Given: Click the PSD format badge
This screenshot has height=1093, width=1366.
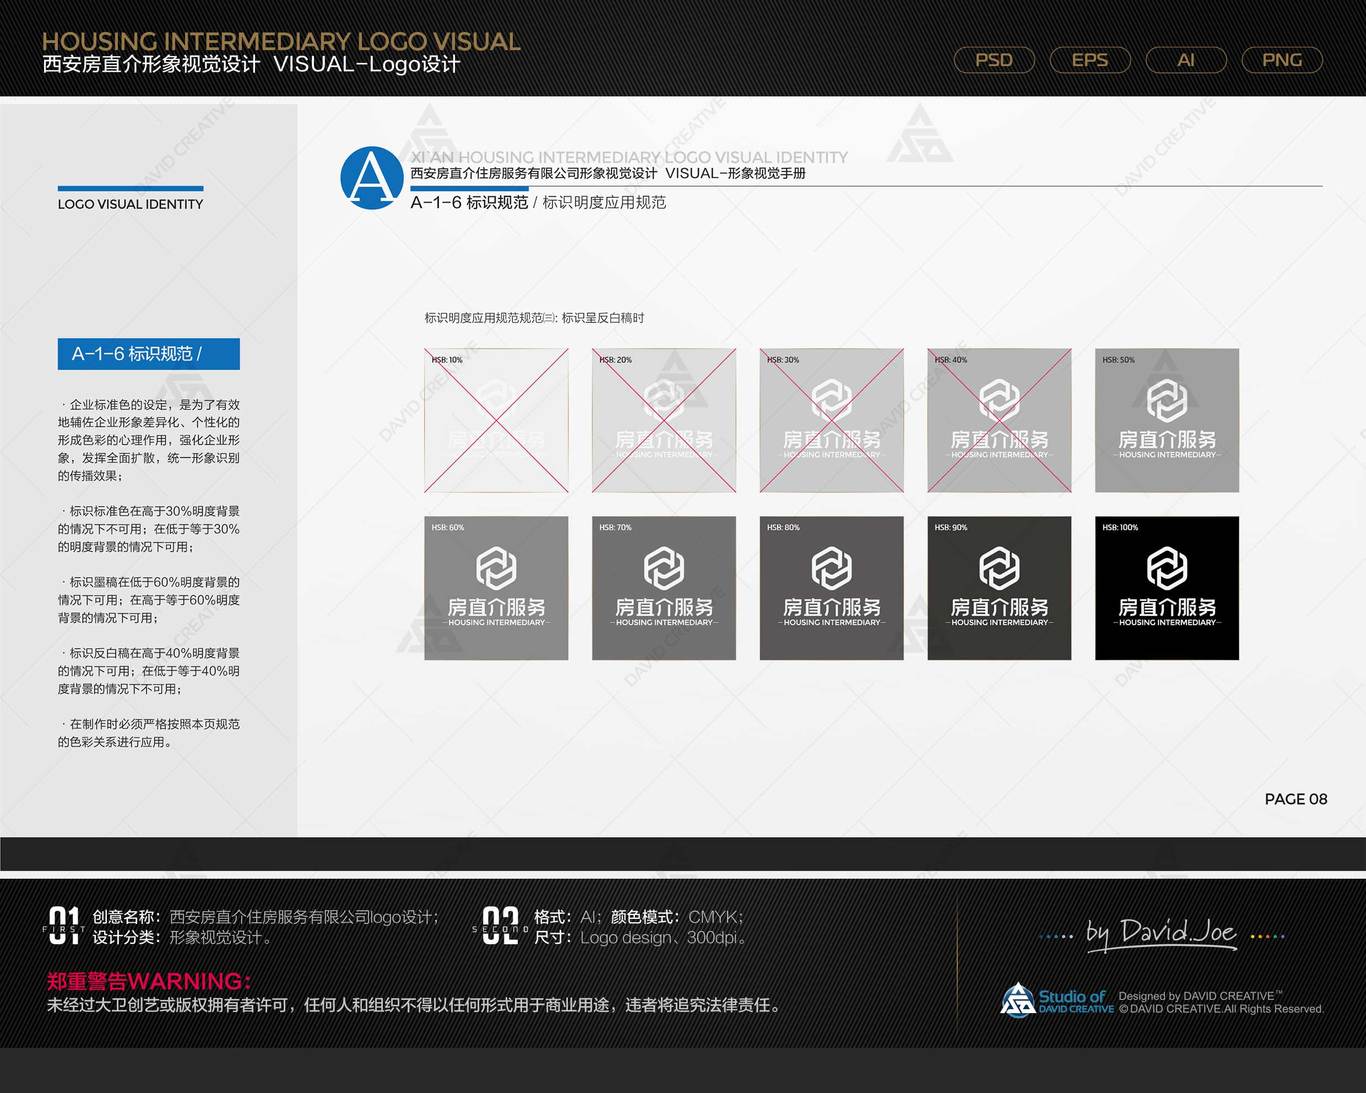Looking at the screenshot, I should (994, 60).
